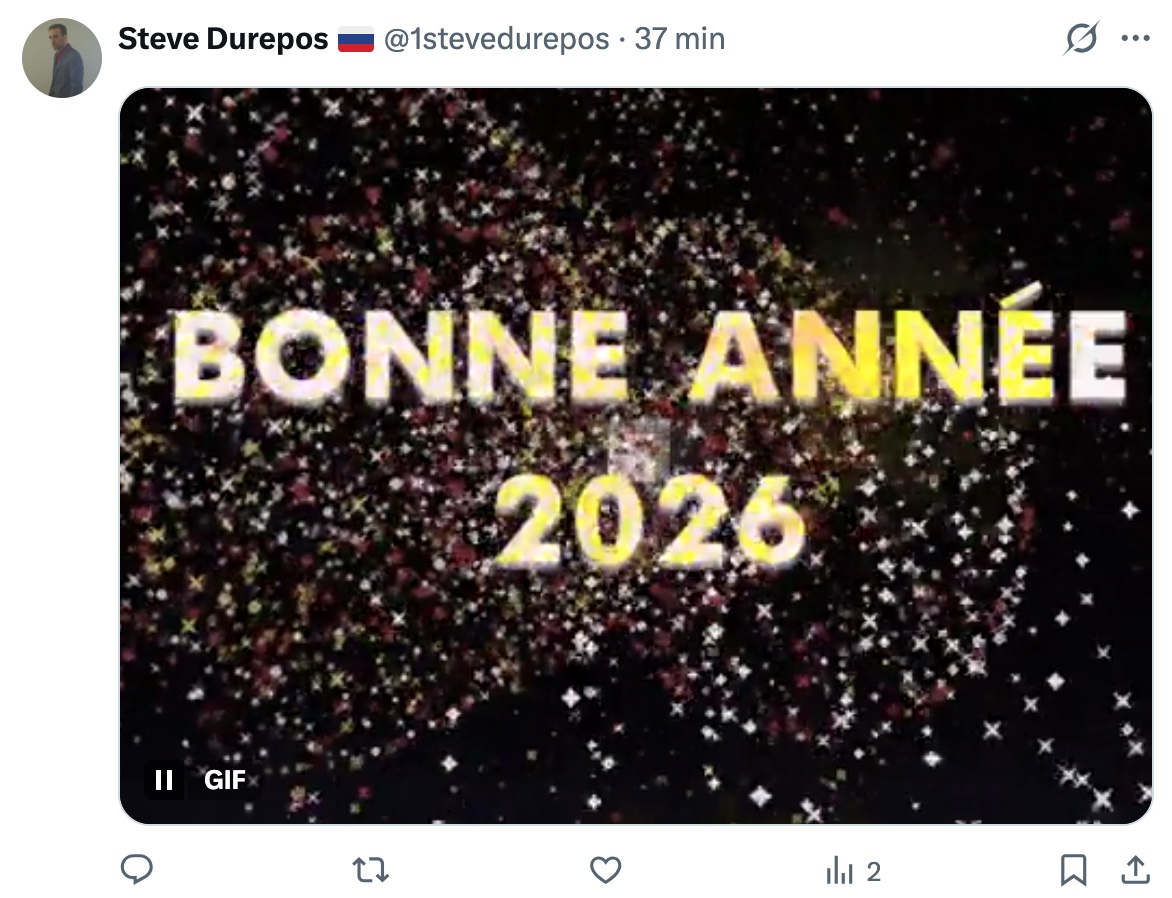The height and width of the screenshot is (898, 1172).
Task: Open the Steve Durepos display name link
Action: pos(223,38)
